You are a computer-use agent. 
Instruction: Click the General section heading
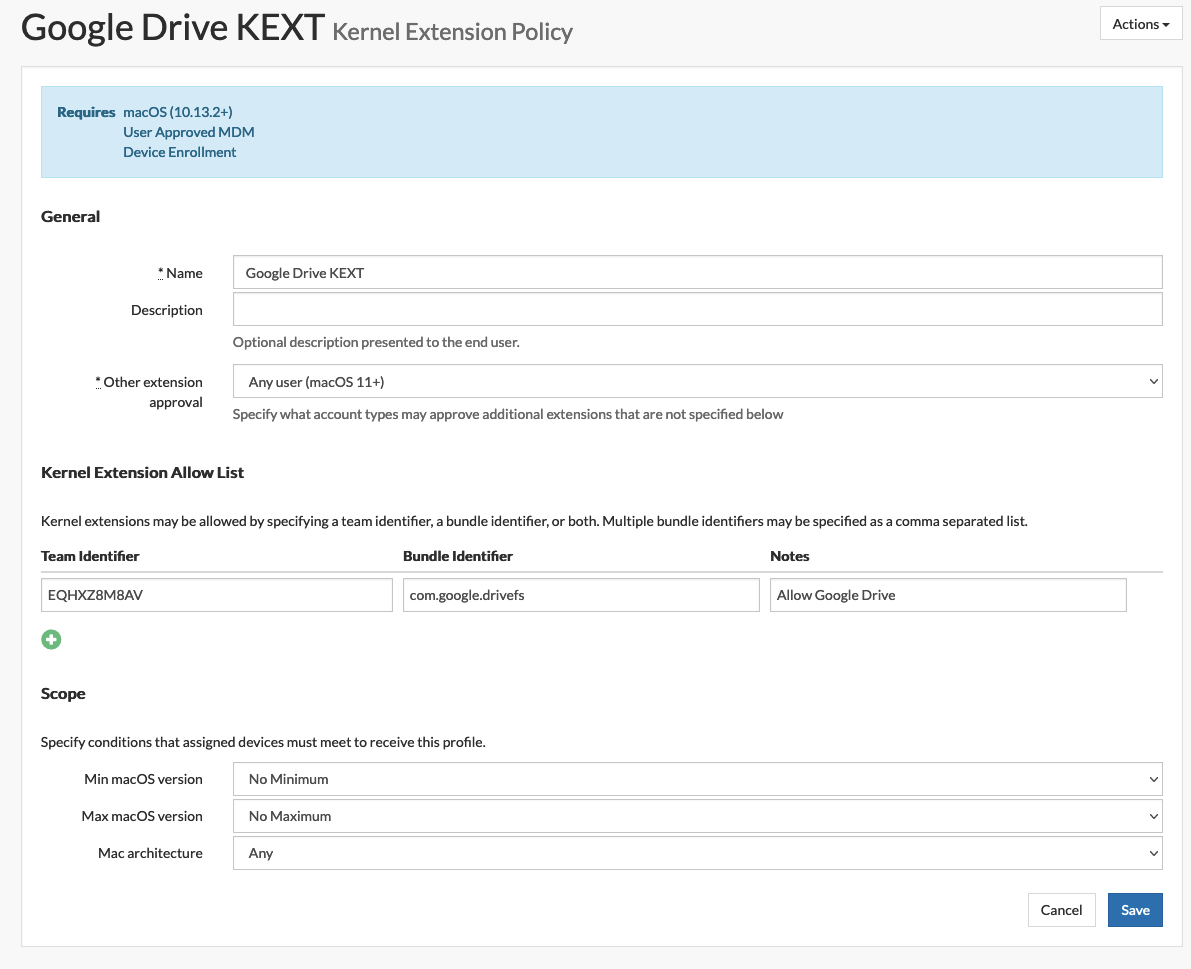70,216
